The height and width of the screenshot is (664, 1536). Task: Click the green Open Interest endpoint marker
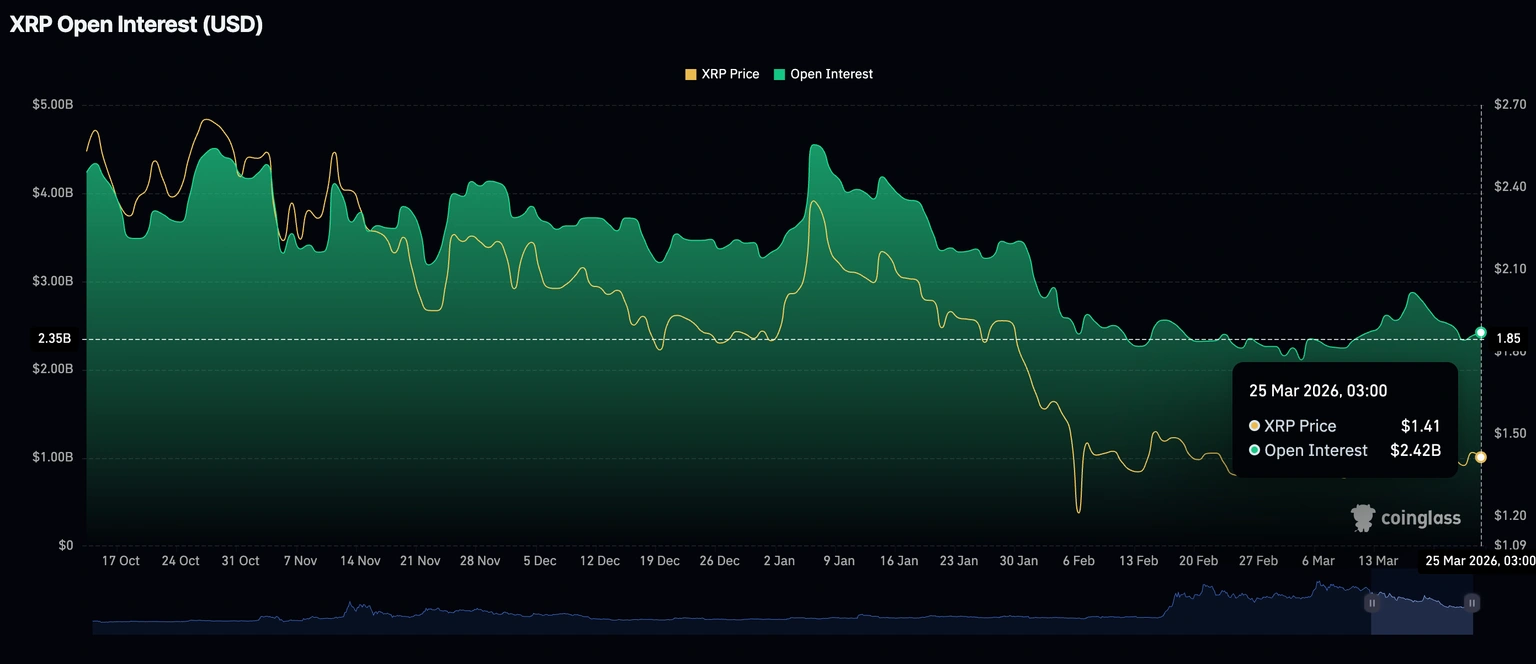point(1481,332)
